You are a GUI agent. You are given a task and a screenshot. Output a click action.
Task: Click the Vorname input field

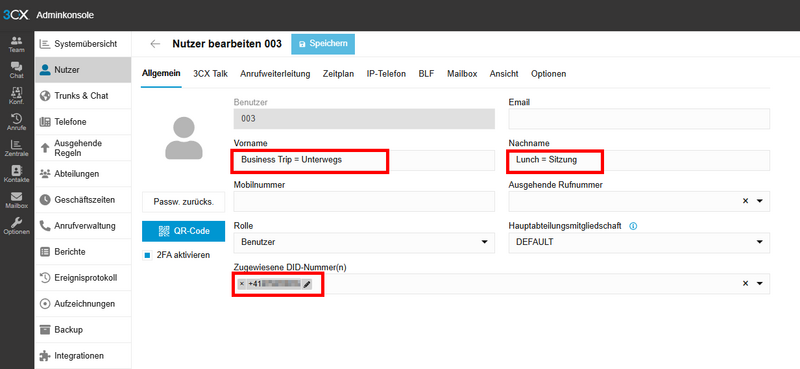click(x=364, y=160)
